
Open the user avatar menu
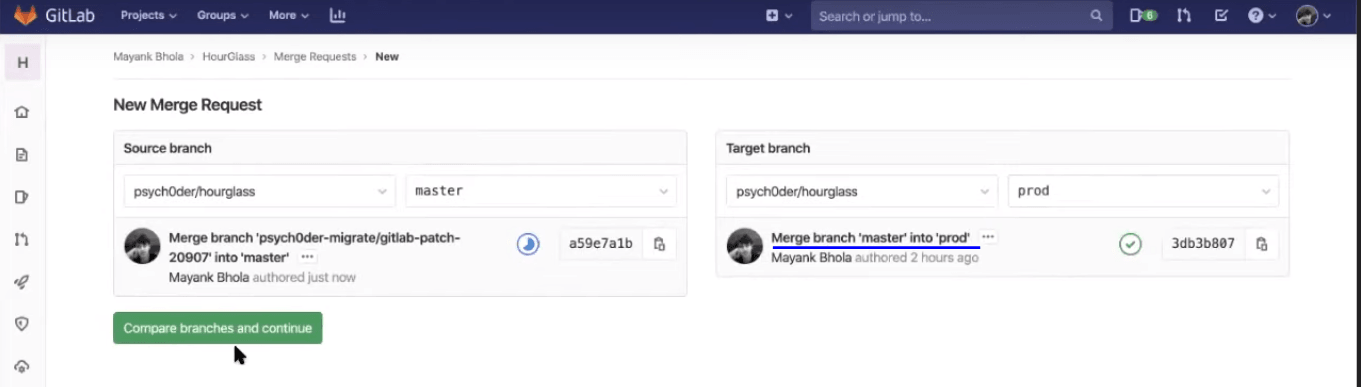[1313, 16]
